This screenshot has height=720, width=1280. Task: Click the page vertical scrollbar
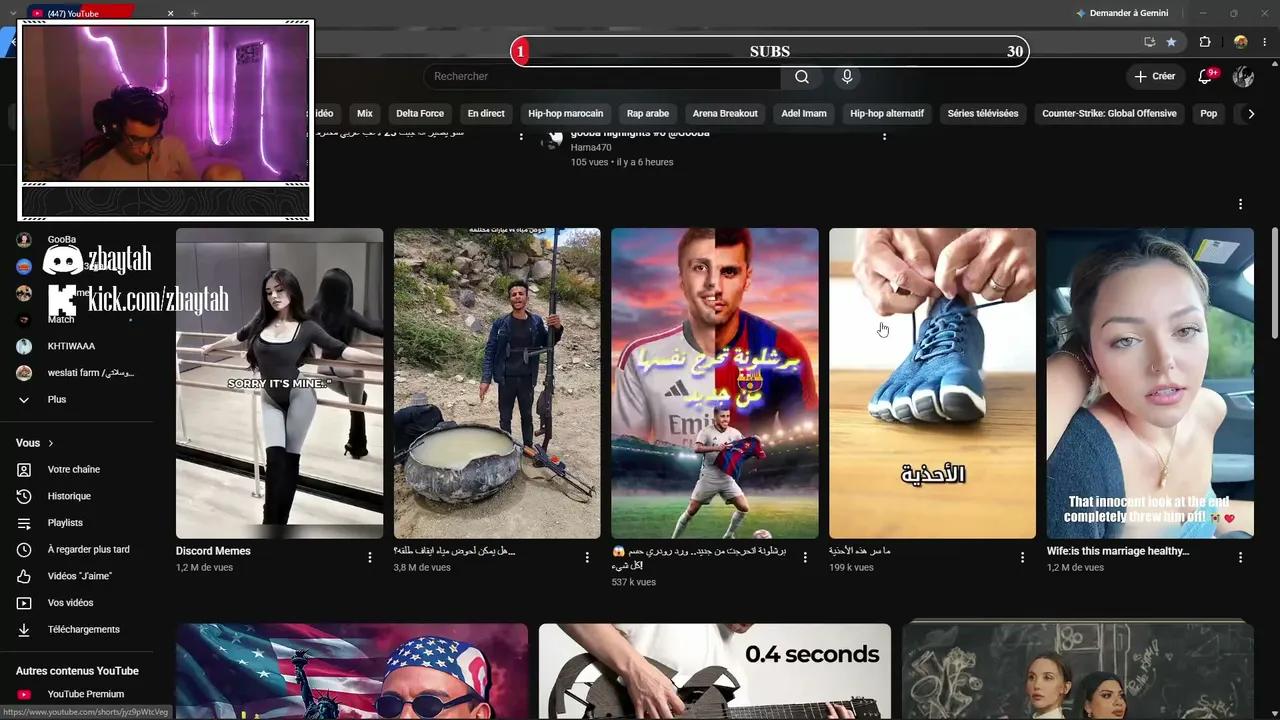point(1274,283)
